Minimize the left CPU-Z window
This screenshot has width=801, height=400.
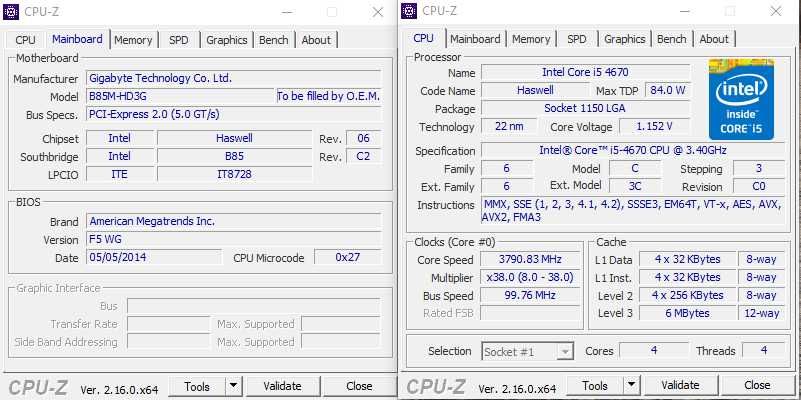tap(287, 12)
